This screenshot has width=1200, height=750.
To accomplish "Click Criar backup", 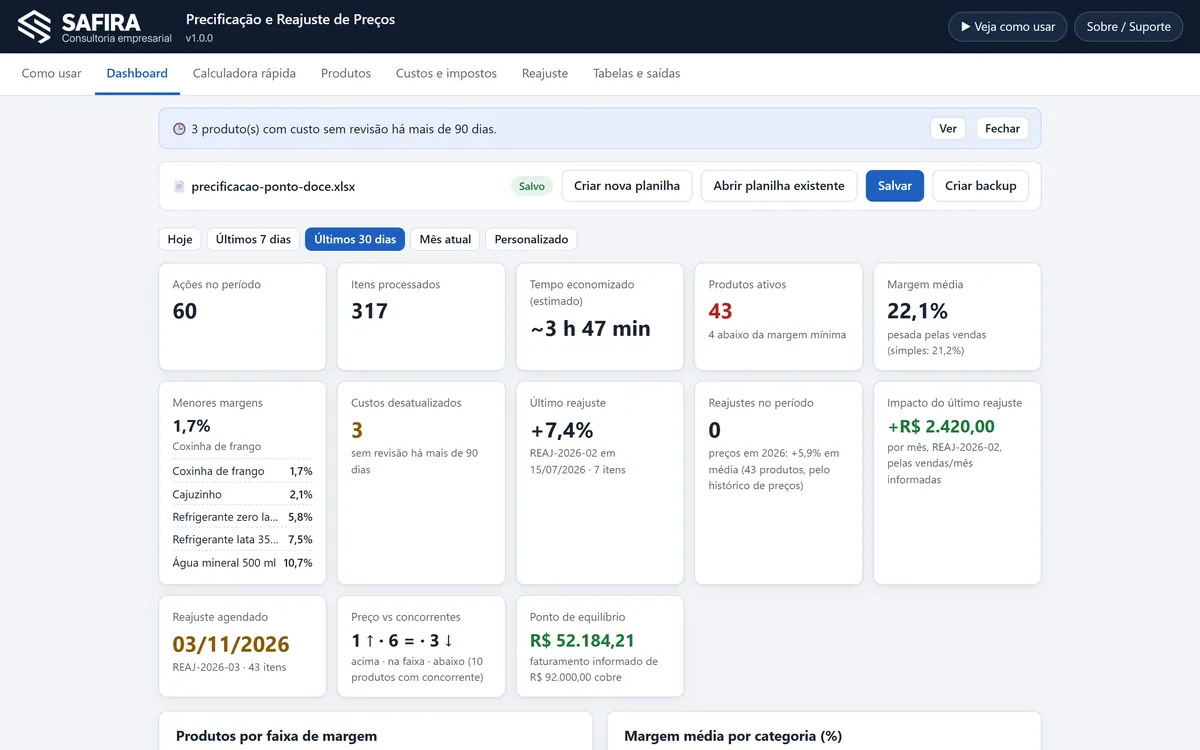I will pos(981,186).
